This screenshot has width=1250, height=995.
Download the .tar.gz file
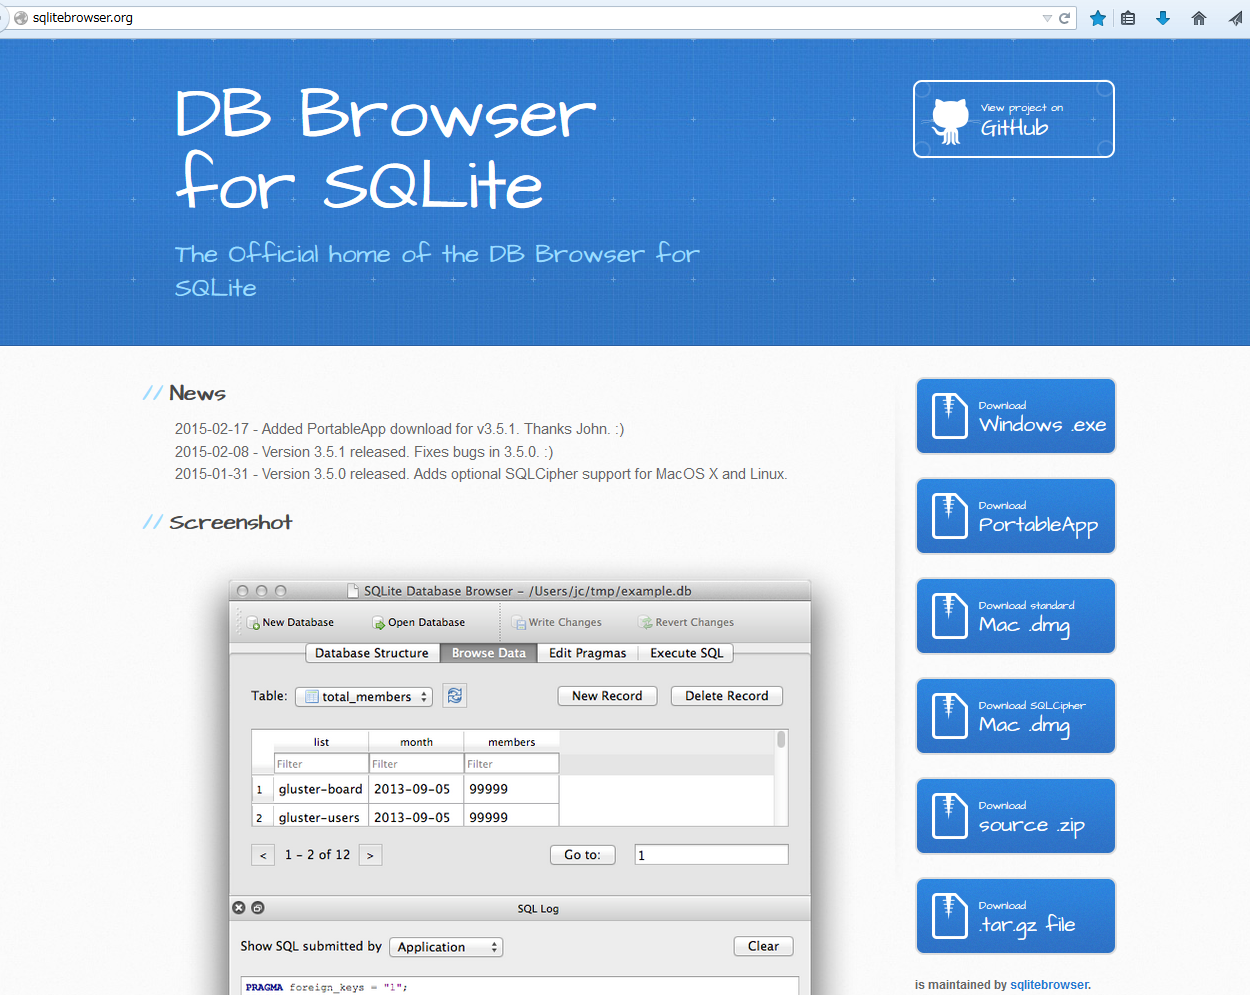pos(1015,916)
